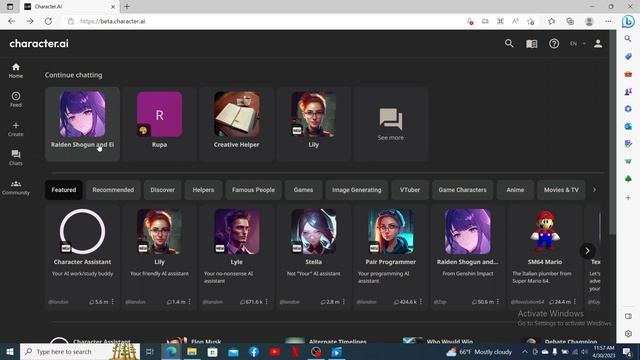Open the options menu on the Pair Programmer card
This screenshot has height=360, width=640.
421,302
